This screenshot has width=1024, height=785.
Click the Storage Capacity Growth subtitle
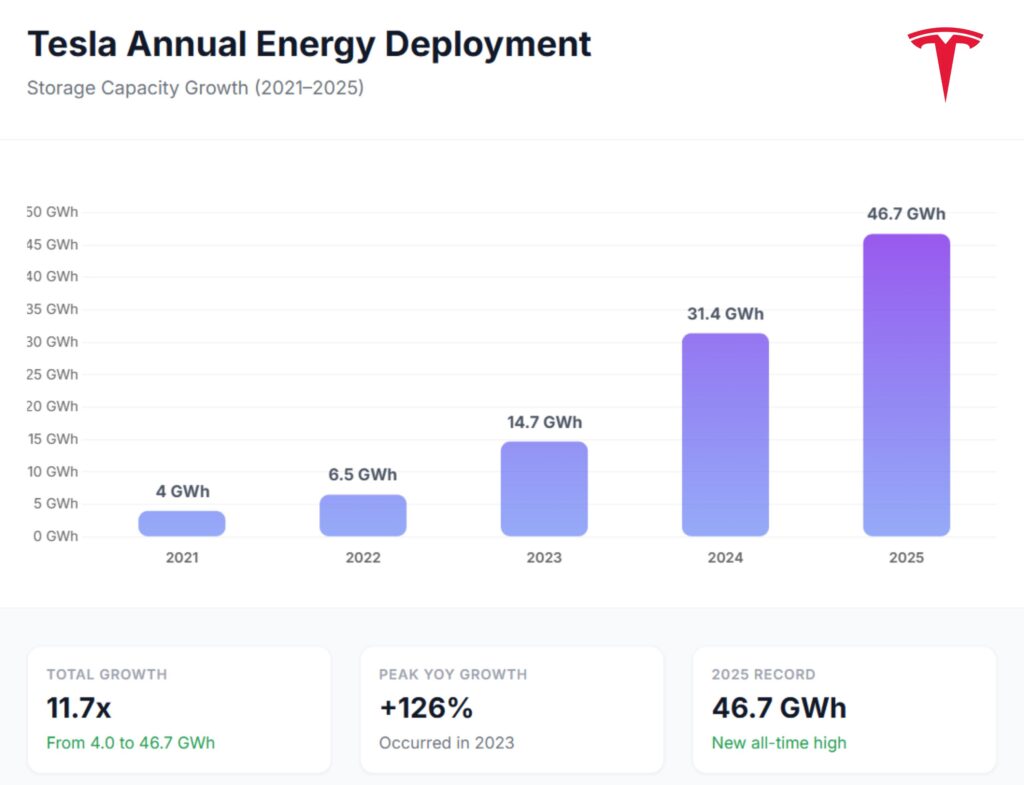coord(195,88)
